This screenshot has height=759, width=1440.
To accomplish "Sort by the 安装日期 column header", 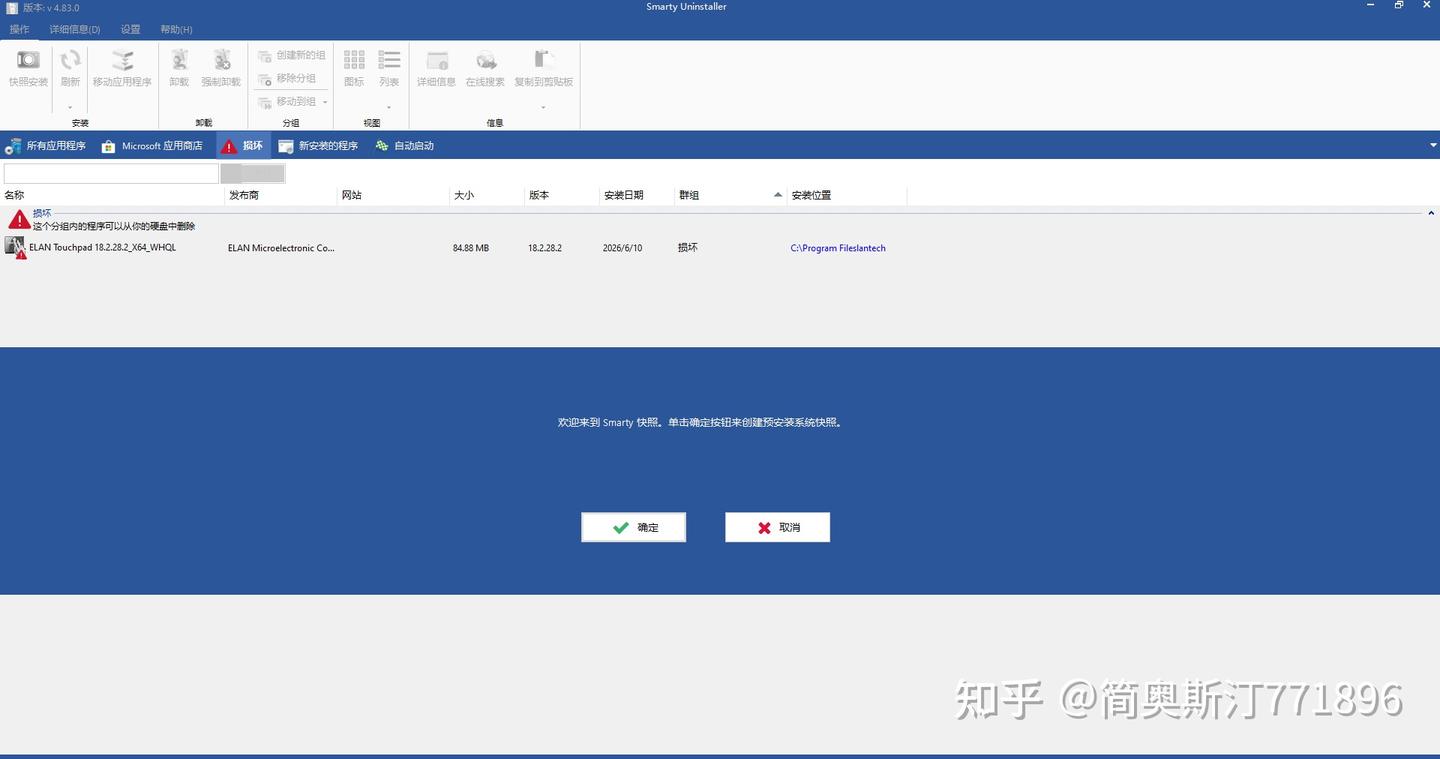I will (638, 195).
